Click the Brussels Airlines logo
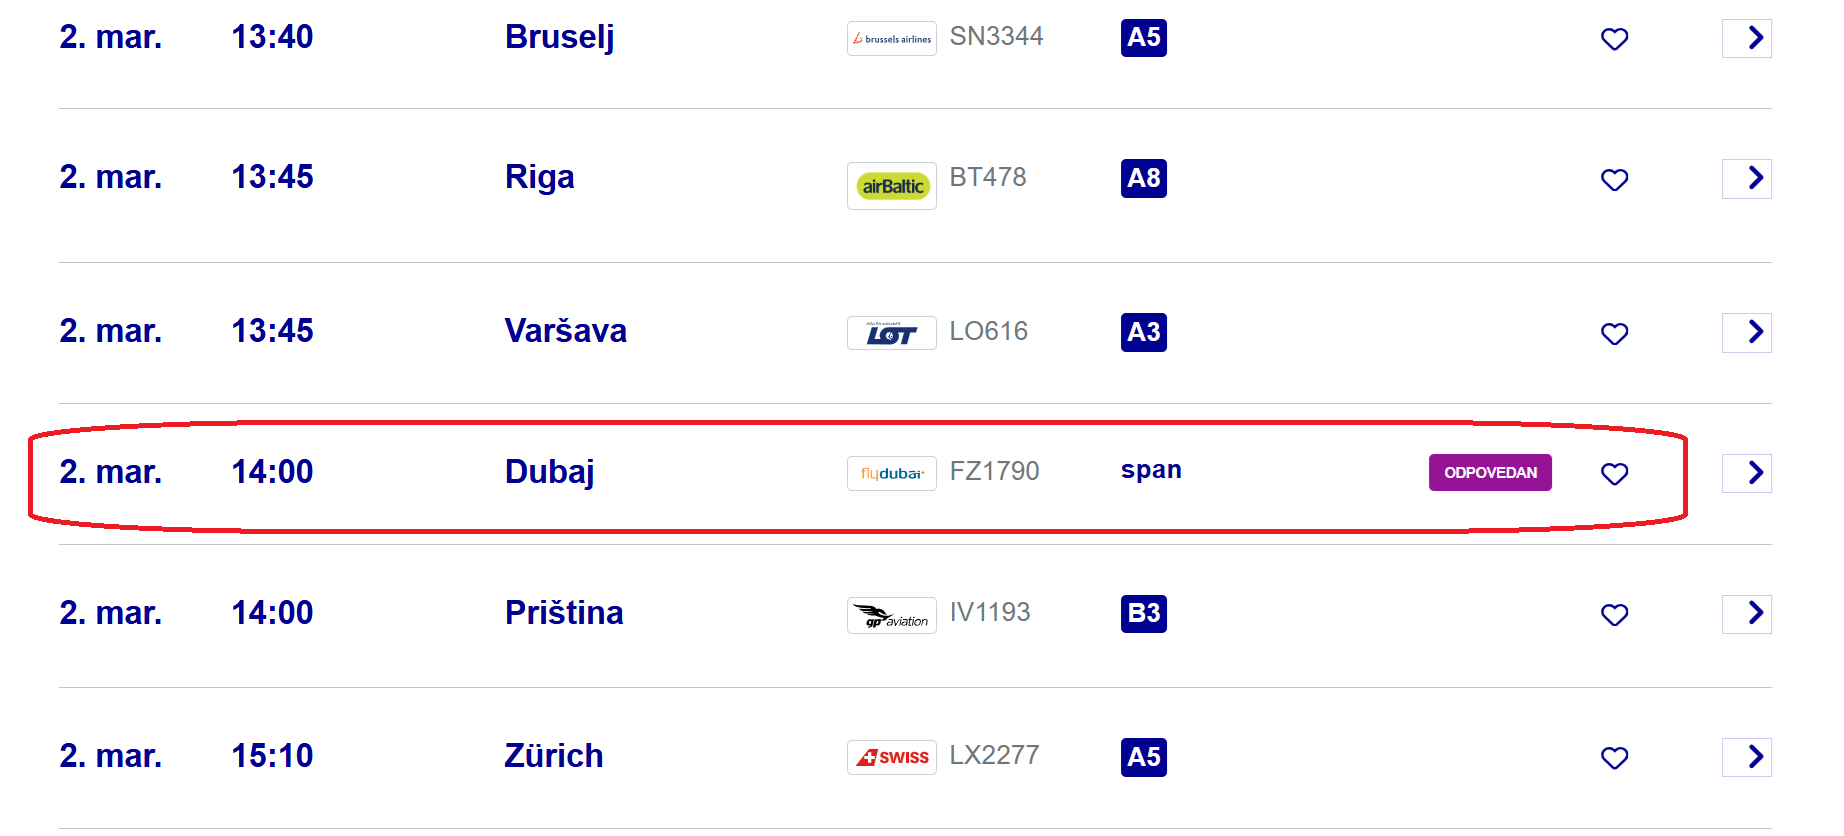 coord(891,39)
